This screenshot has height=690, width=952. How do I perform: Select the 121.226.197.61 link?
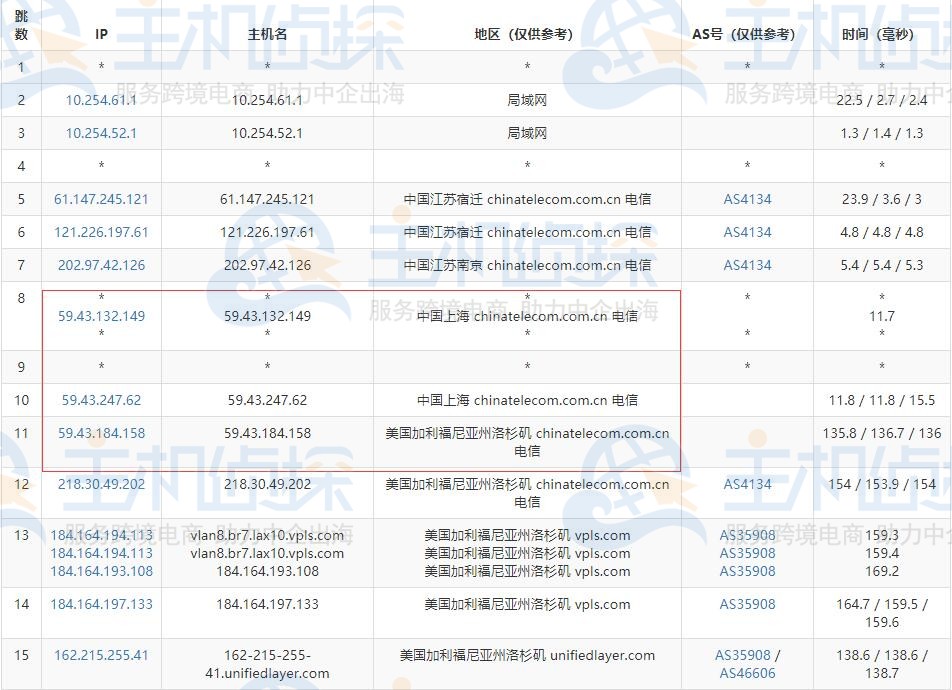[x=100, y=232]
